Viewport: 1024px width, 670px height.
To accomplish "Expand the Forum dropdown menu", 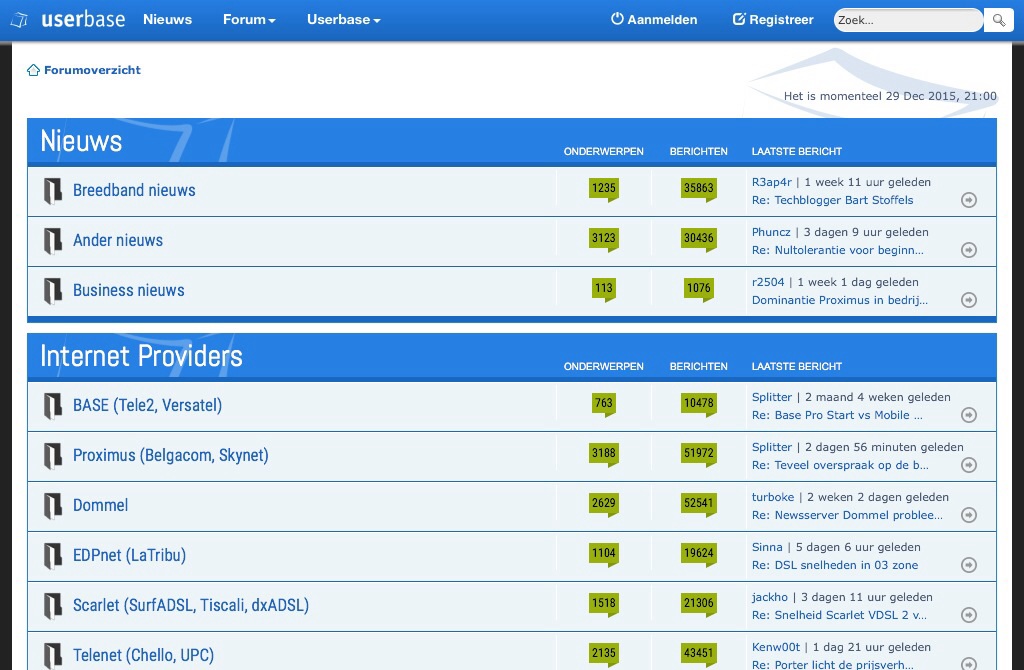I will (249, 19).
